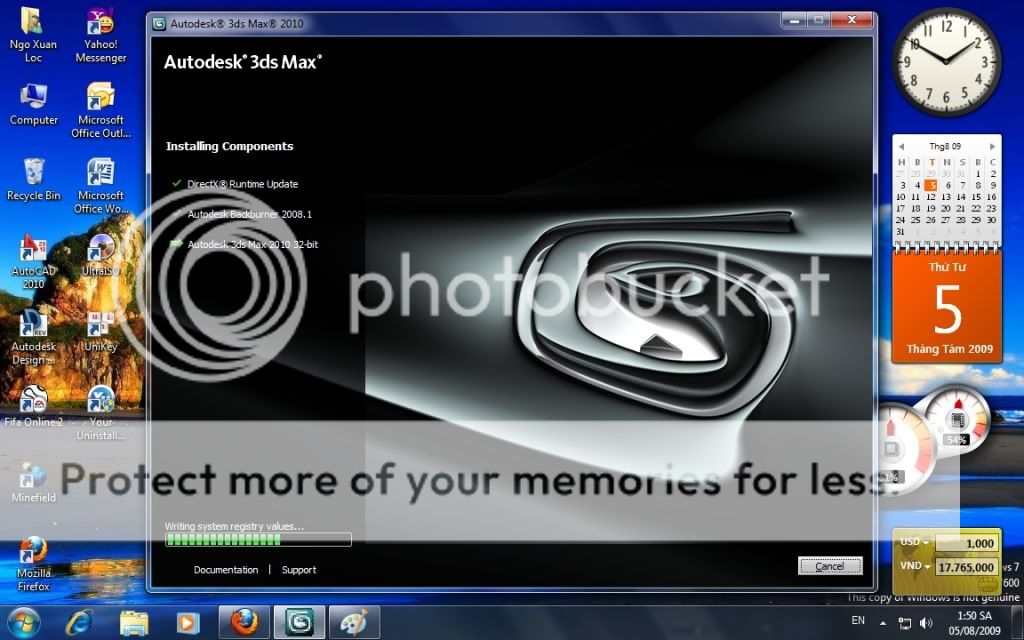Minimize the 3ds Max installer window

tap(794, 21)
